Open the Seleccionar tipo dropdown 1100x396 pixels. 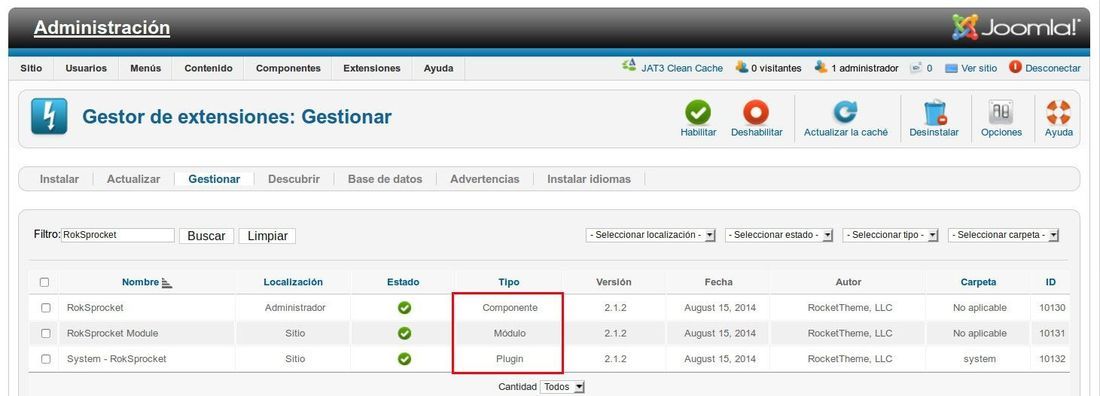point(891,235)
